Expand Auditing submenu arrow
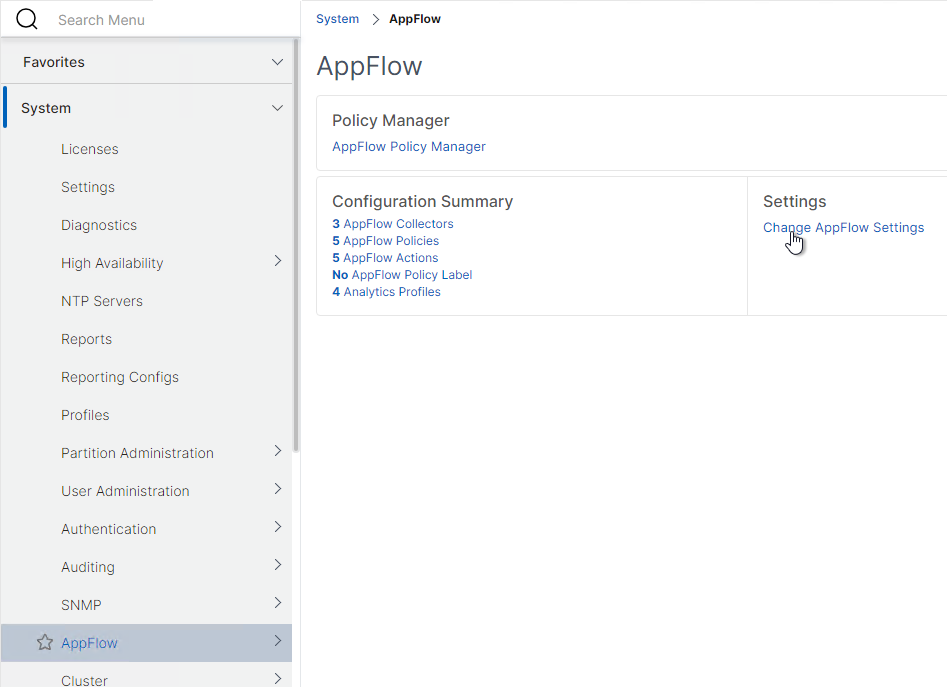The width and height of the screenshot is (947, 687). click(x=278, y=565)
